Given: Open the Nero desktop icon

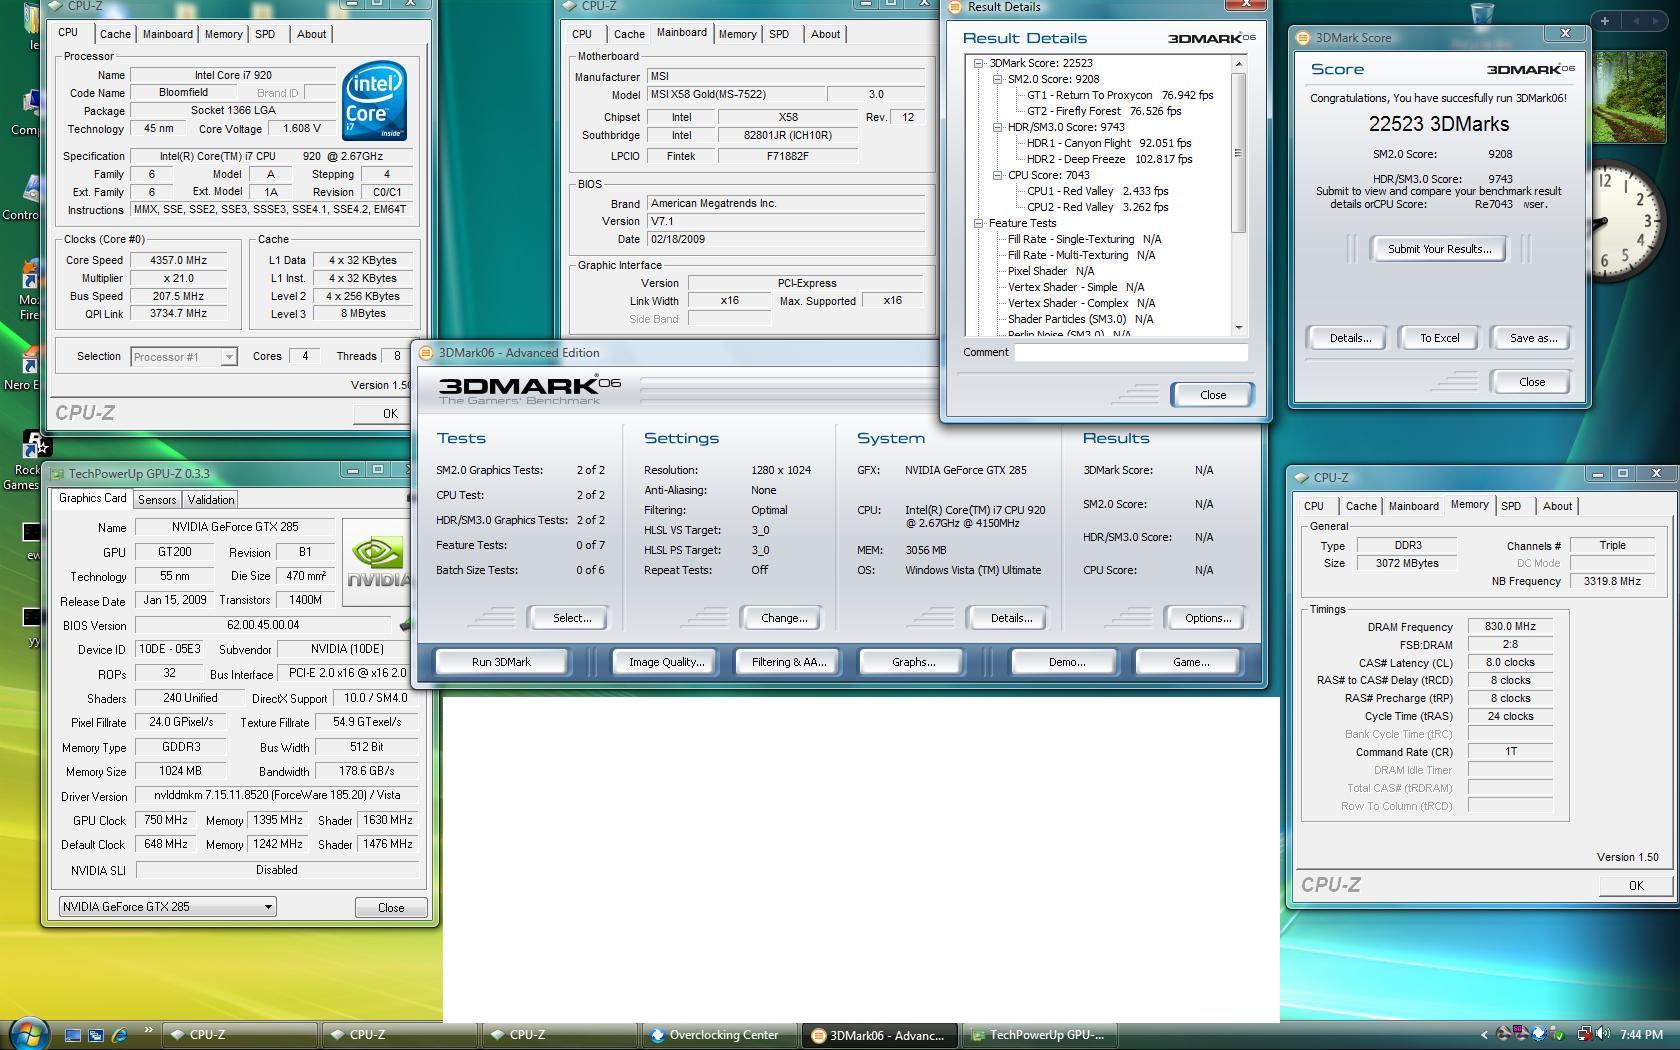Looking at the screenshot, I should tap(28, 365).
